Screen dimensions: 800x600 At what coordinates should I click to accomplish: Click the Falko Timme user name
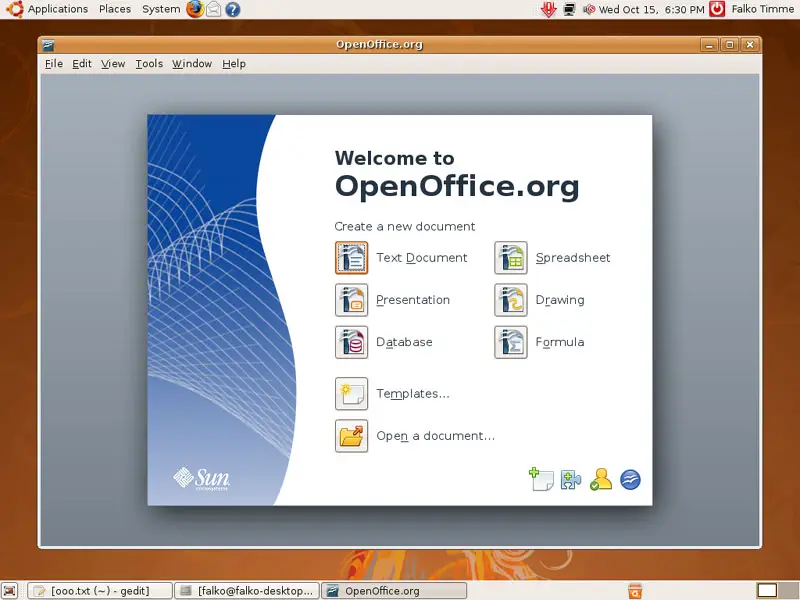pos(763,9)
